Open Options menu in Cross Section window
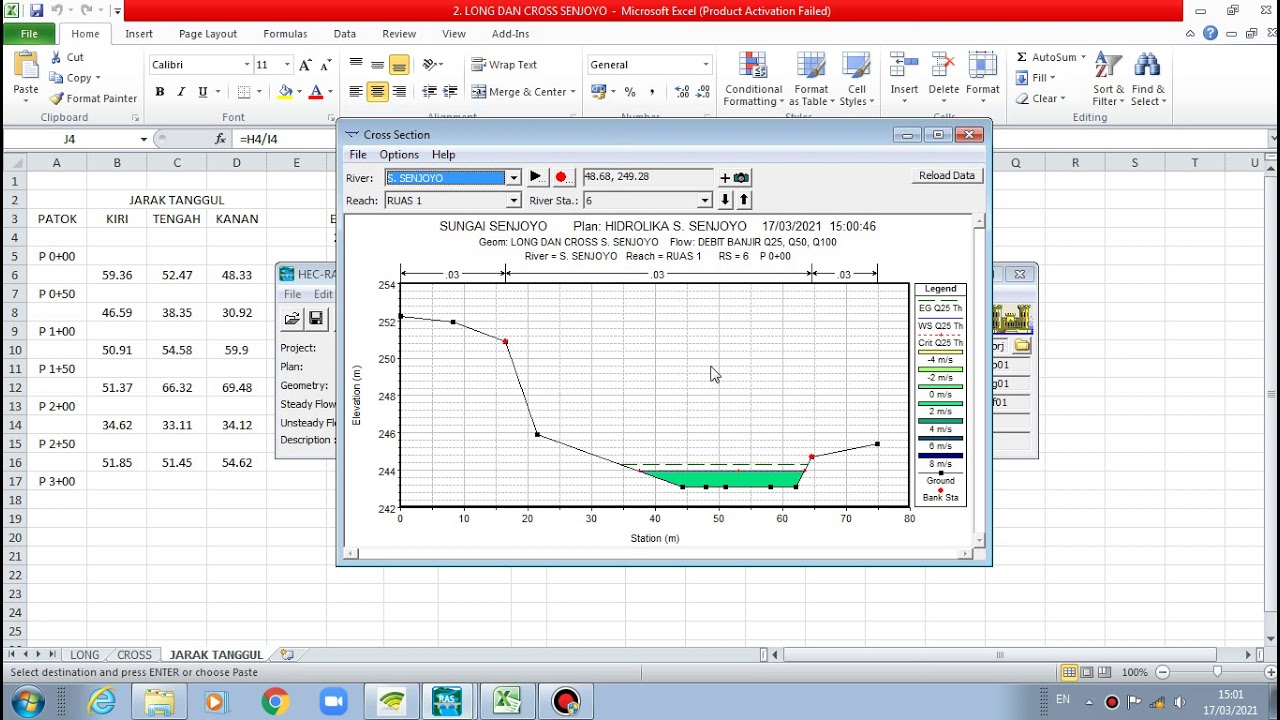Screen dimensions: 1280x720 pos(399,155)
